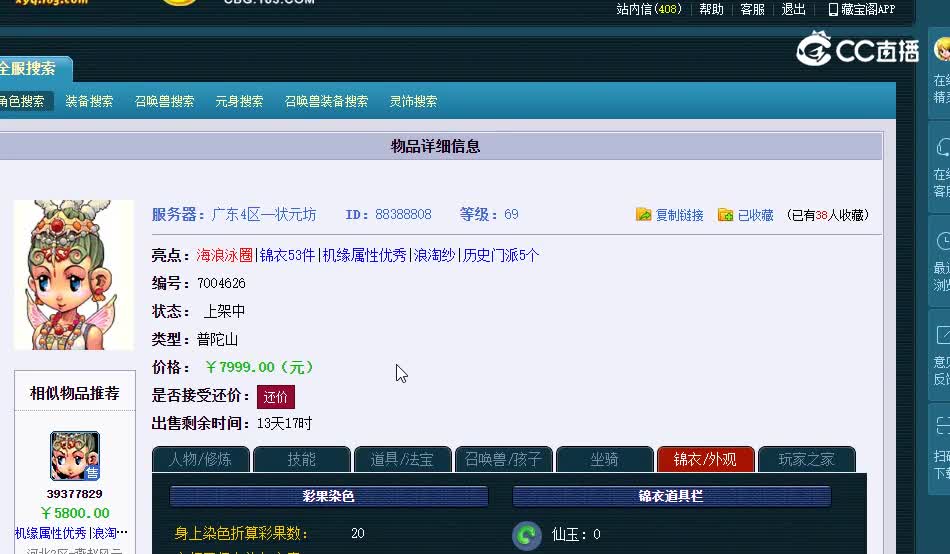Open 站内信 inbox link
This screenshot has width=950, height=554.
[x=649, y=10]
